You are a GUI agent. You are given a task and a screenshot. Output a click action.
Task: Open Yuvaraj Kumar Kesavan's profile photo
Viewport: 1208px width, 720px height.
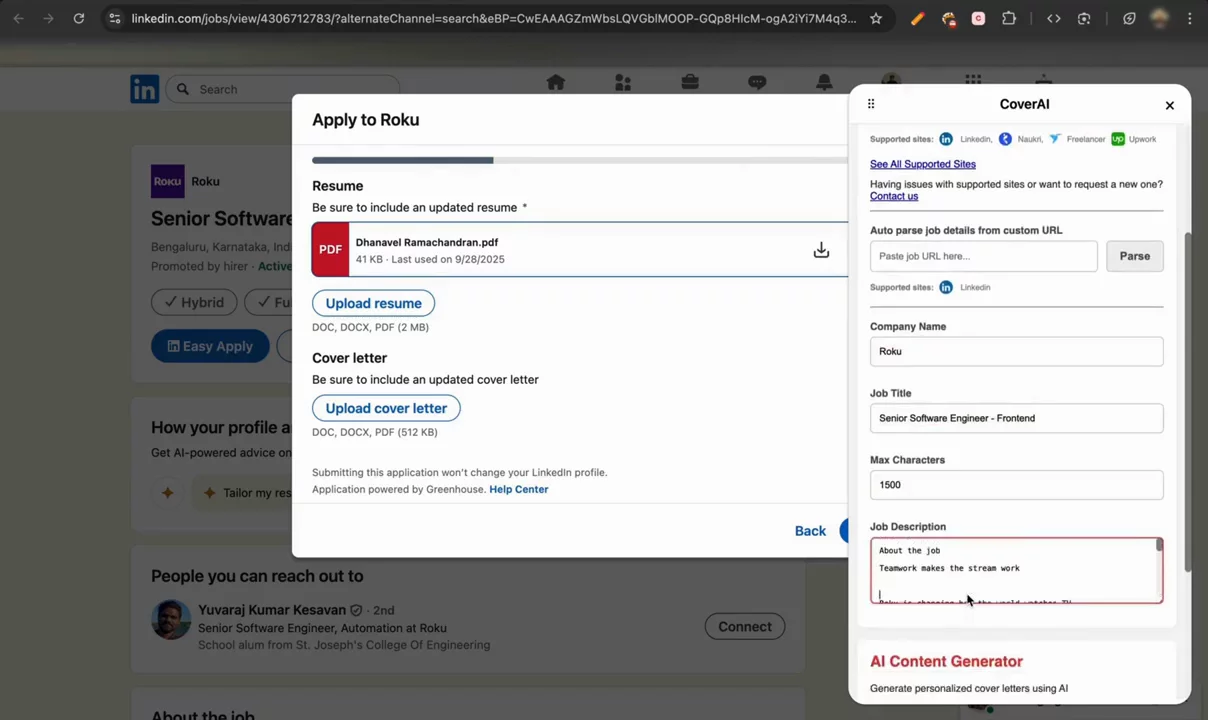[170, 619]
